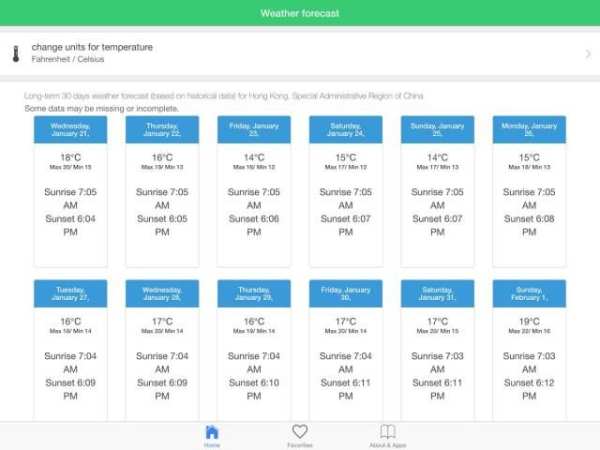This screenshot has width=600, height=450.
Task: Tap 14°C on the Friday, January 23 card
Action: click(254, 158)
